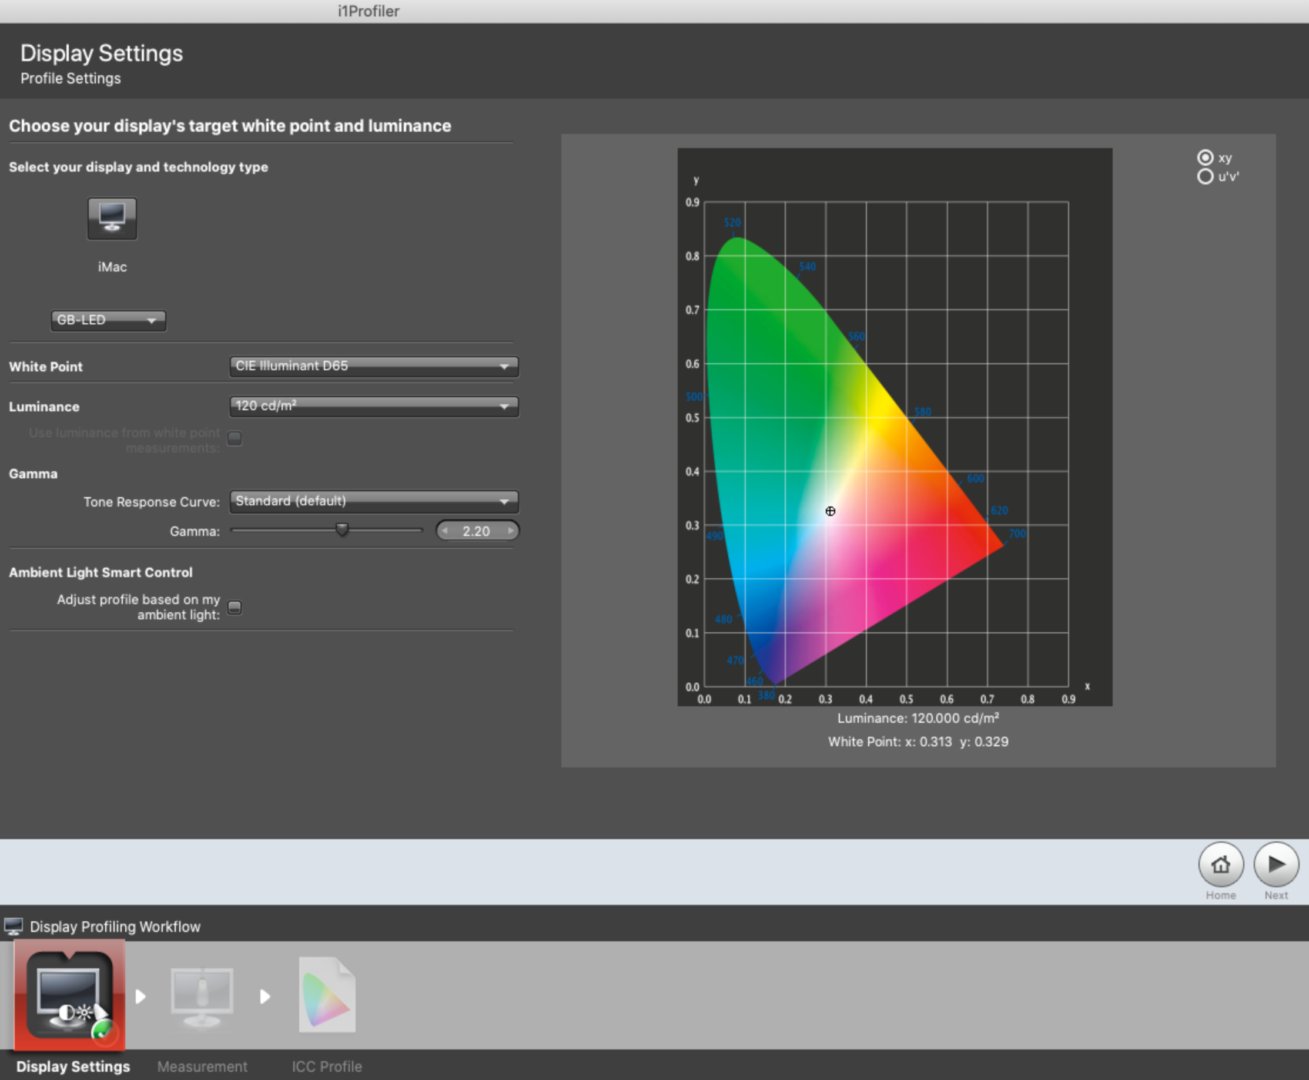This screenshot has width=1309, height=1080.
Task: Click the Gamma slider handle
Action: (342, 530)
